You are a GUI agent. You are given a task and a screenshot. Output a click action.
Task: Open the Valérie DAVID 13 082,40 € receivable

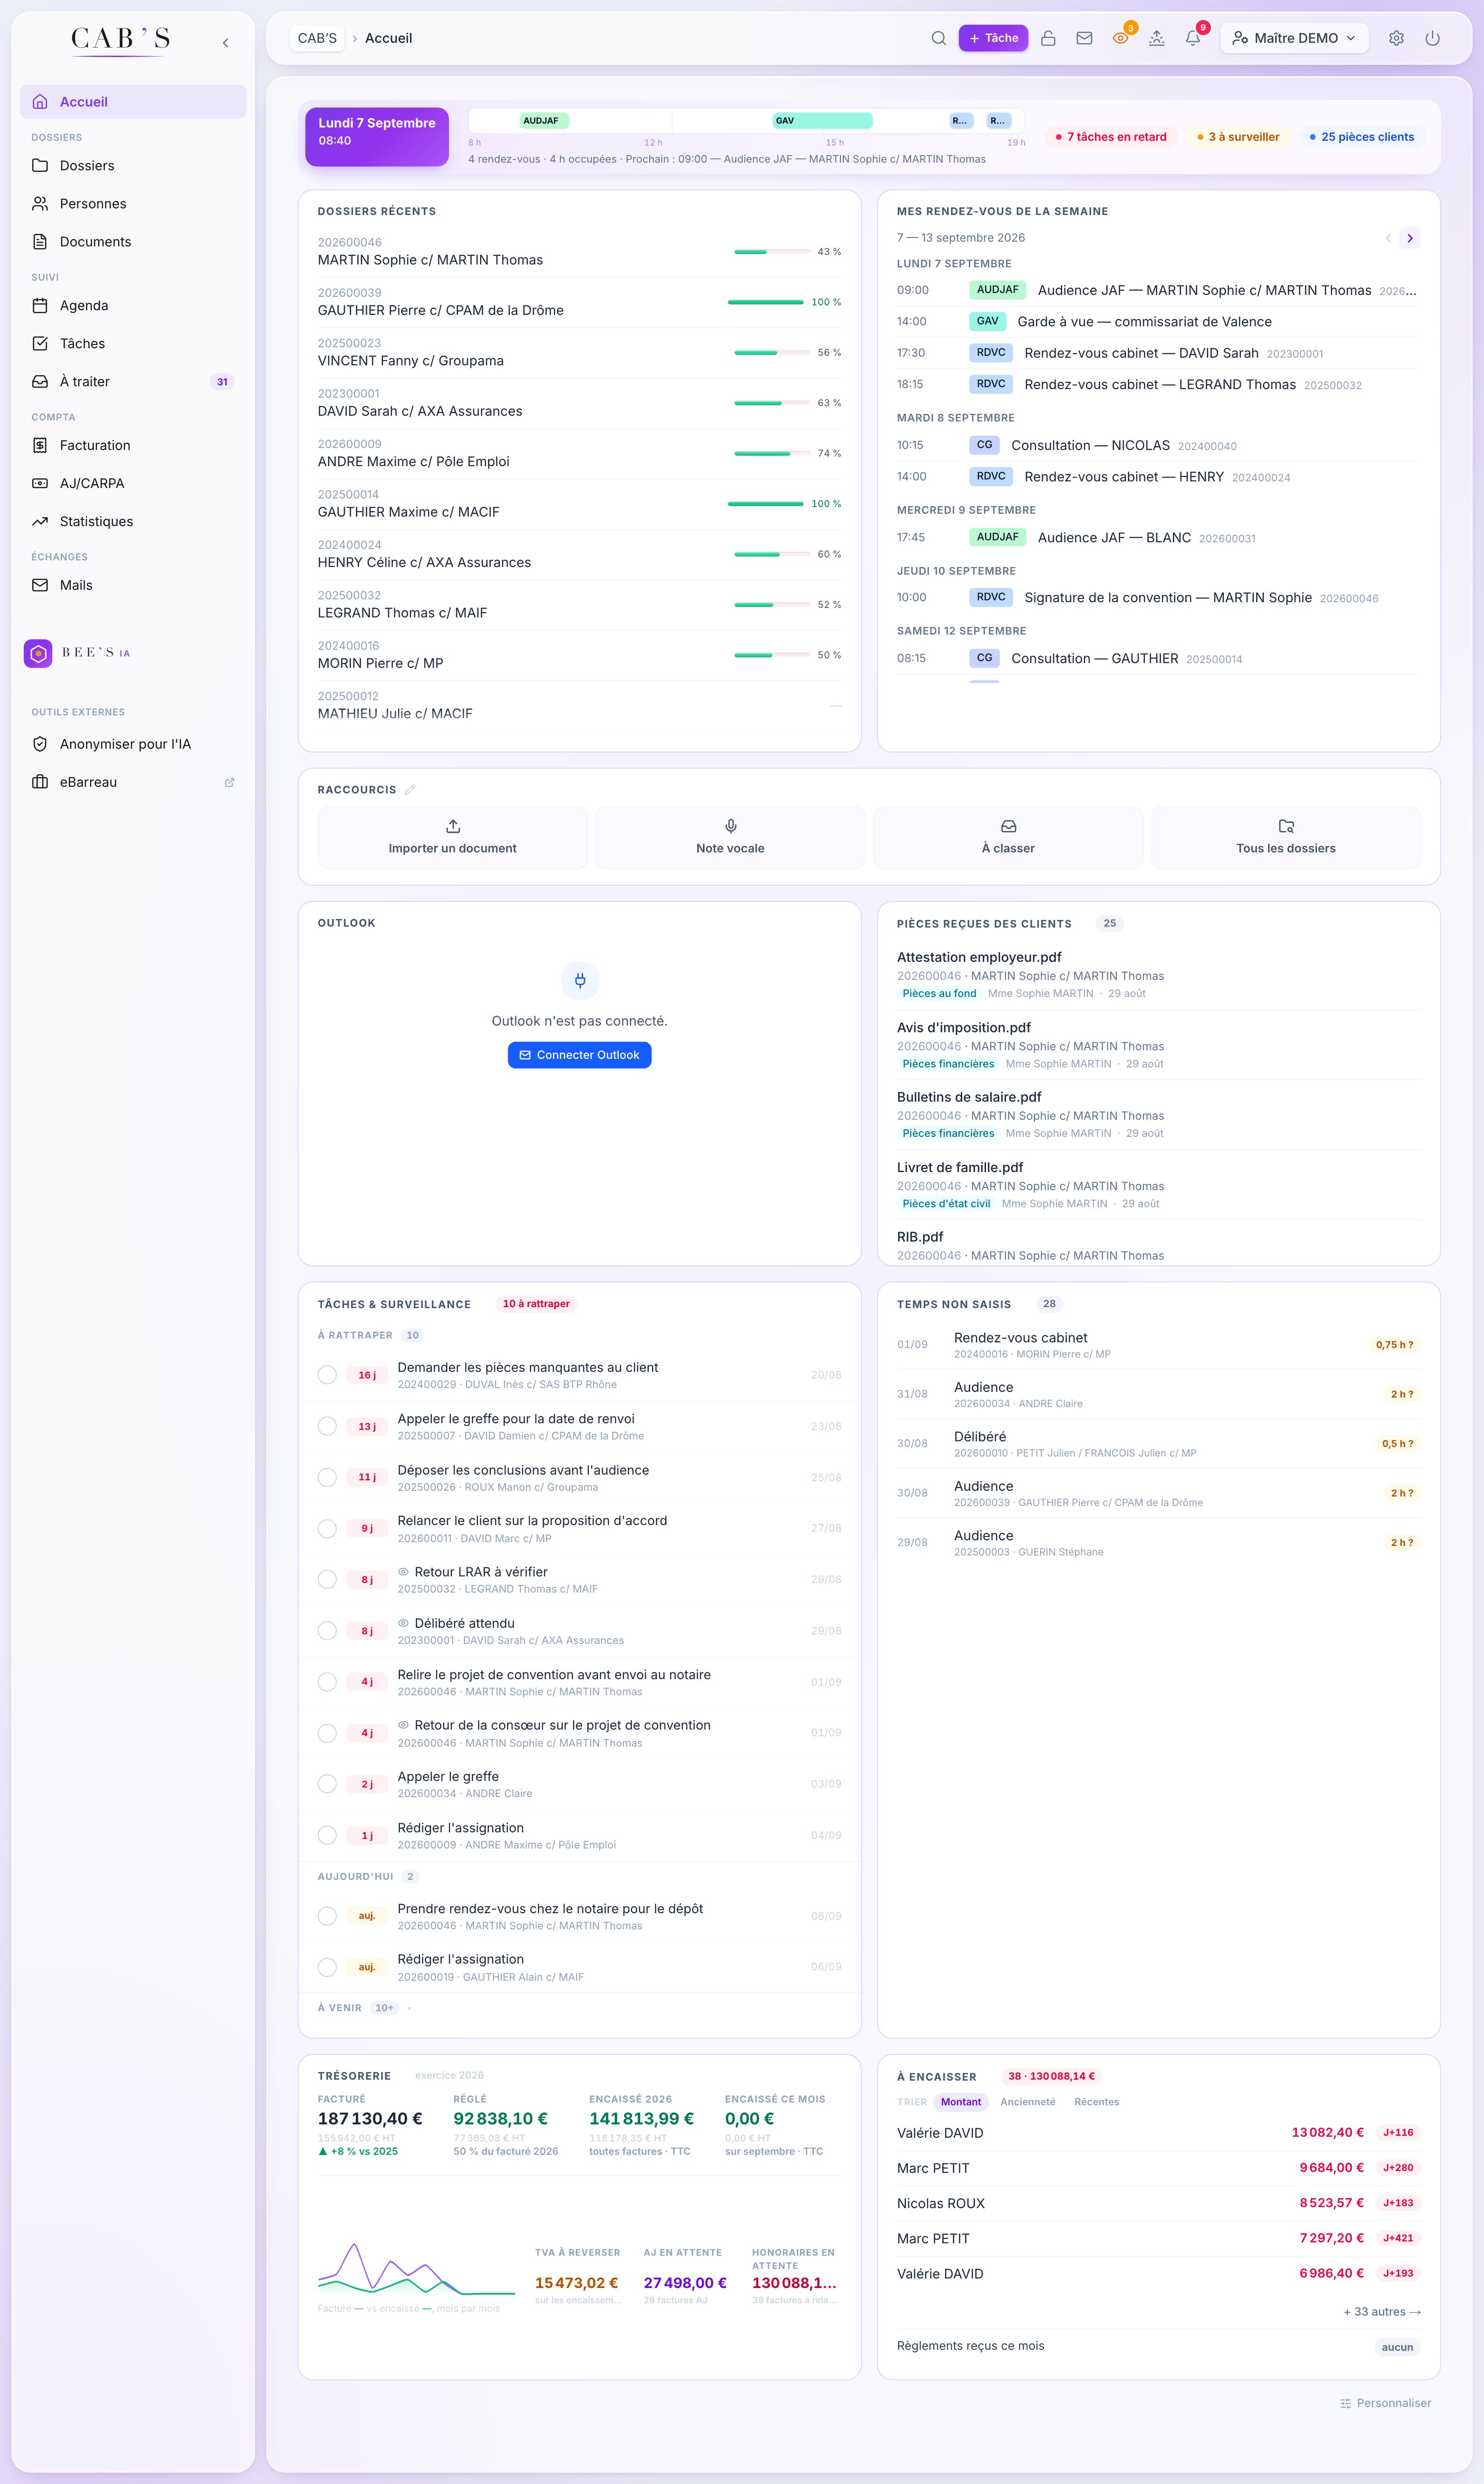(1158, 2133)
